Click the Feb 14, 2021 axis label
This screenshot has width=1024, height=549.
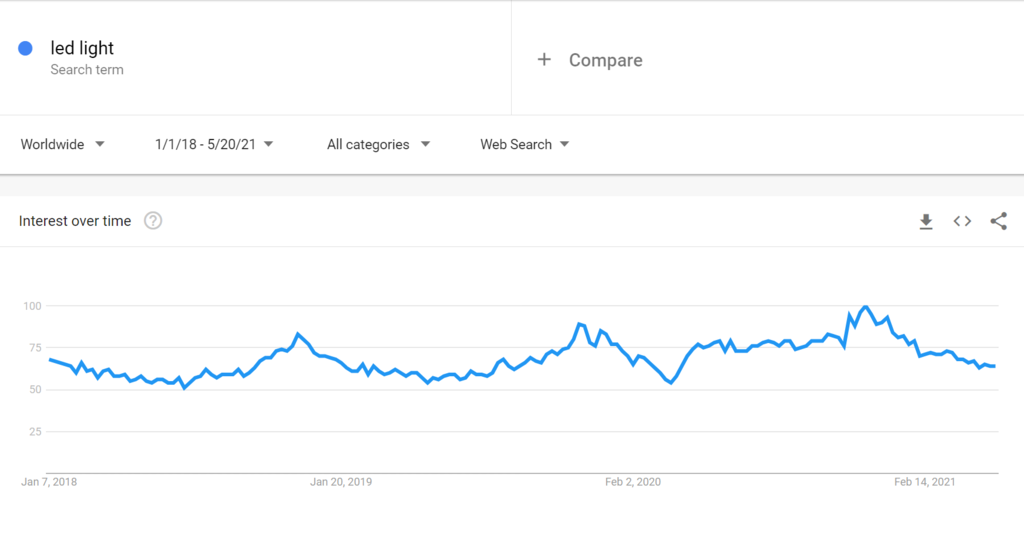click(925, 482)
